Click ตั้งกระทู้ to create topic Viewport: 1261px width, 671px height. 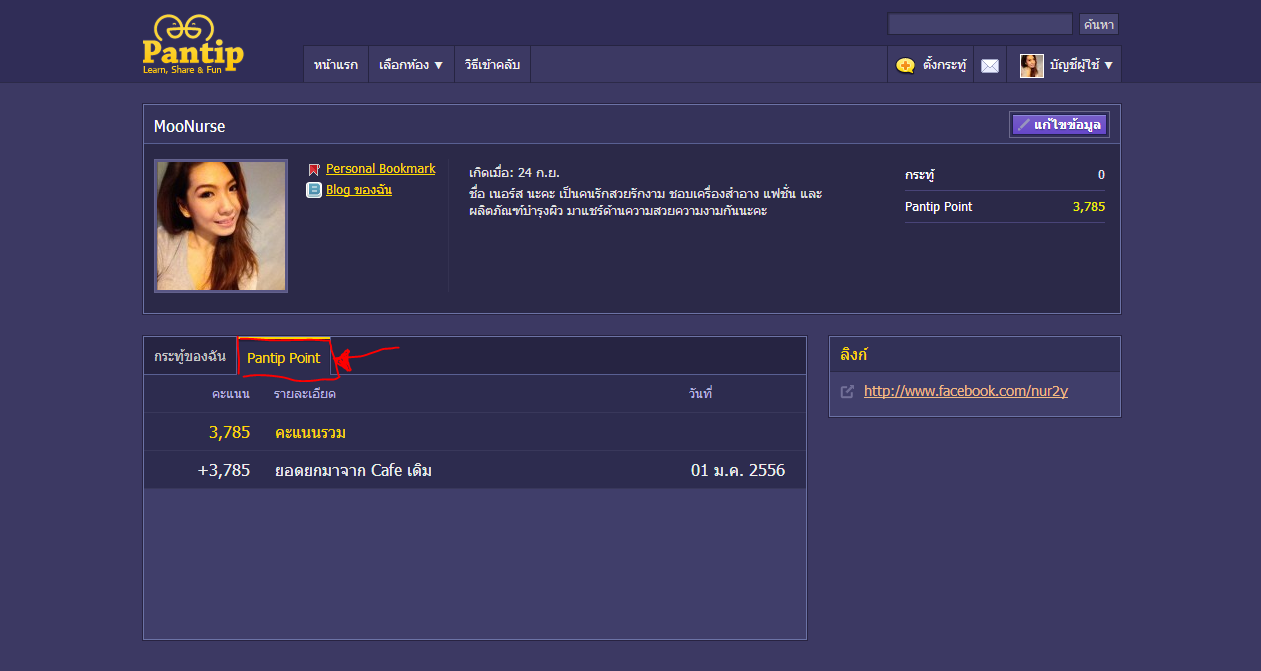click(x=930, y=64)
